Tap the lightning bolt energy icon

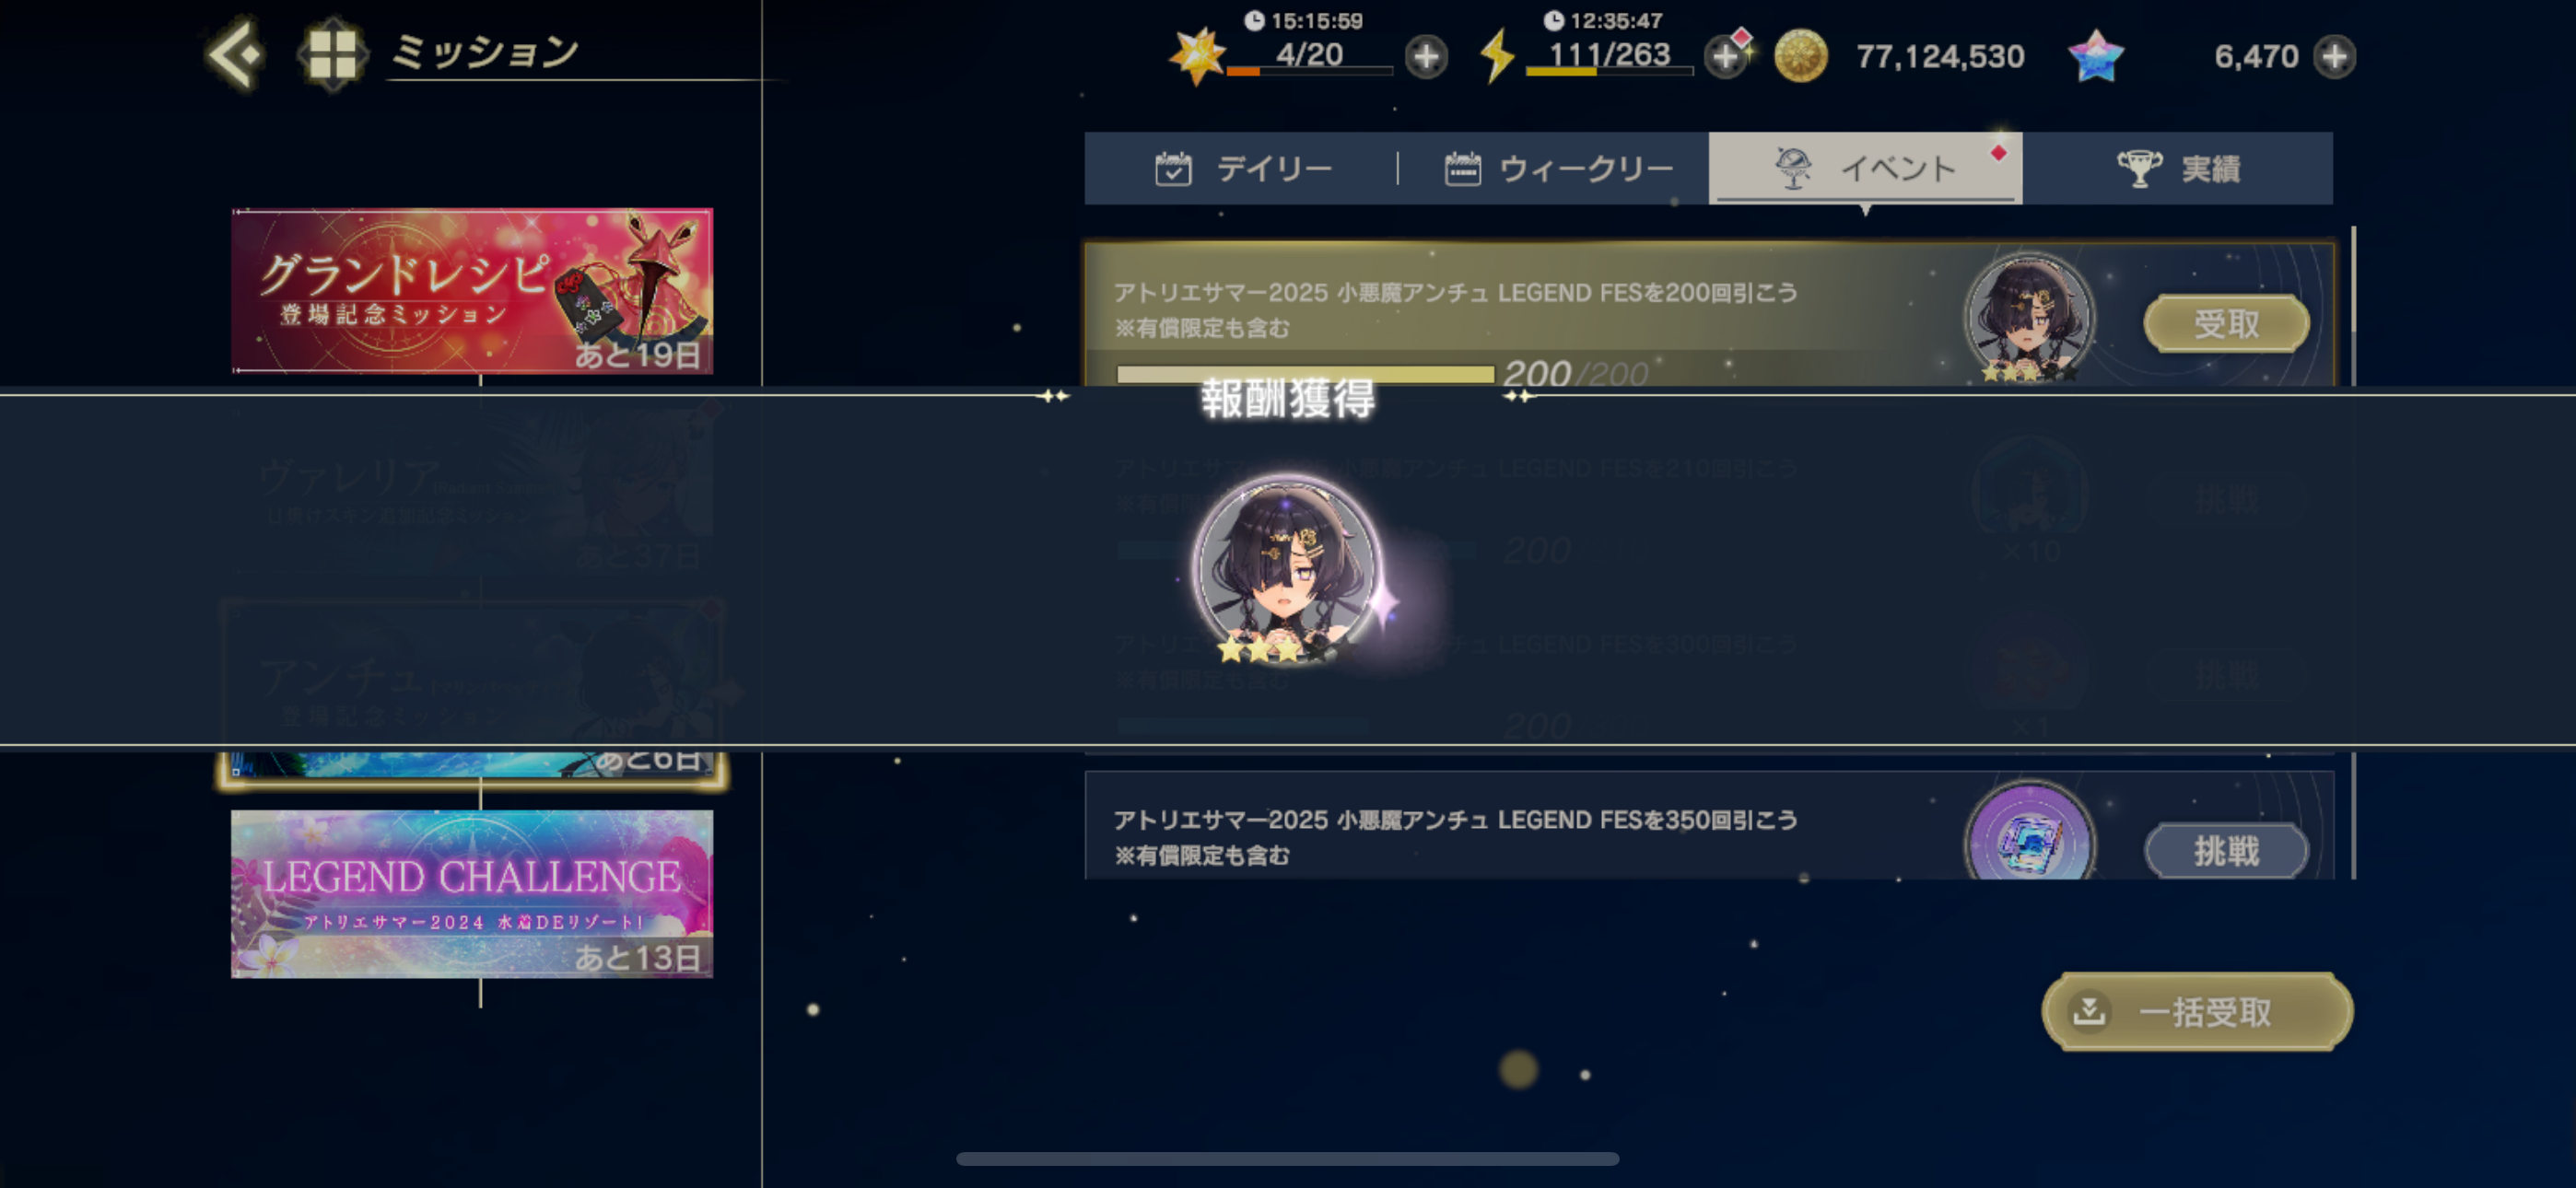point(1496,56)
